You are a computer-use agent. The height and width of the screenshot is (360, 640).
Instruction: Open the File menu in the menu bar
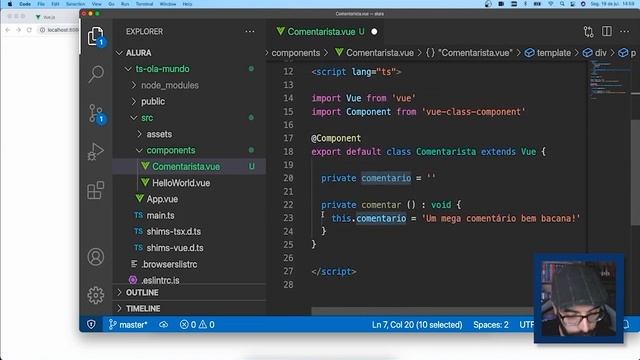coord(41,4)
